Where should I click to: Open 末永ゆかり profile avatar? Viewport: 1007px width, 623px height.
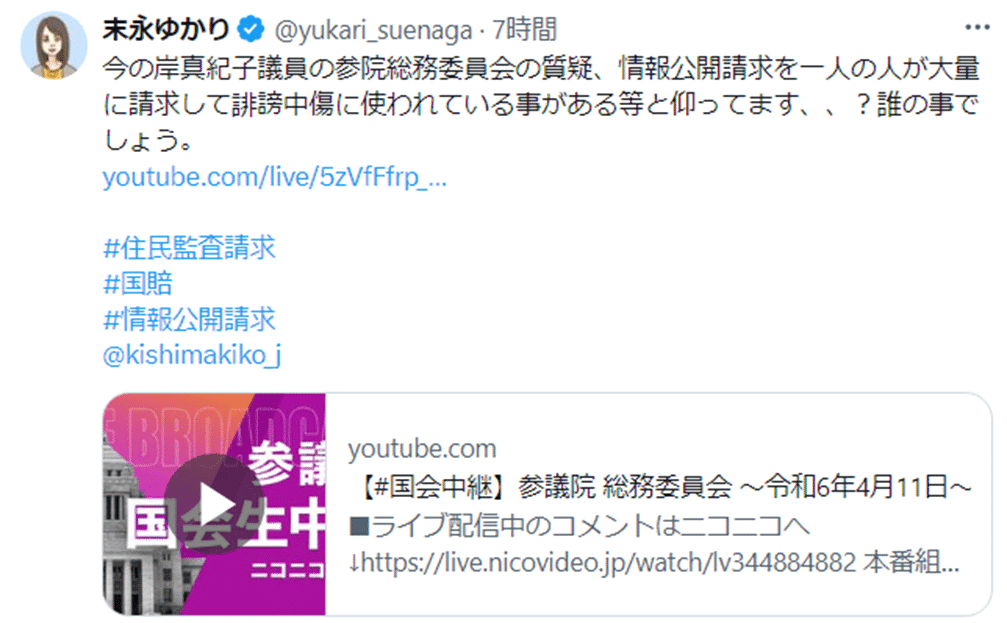coord(53,45)
